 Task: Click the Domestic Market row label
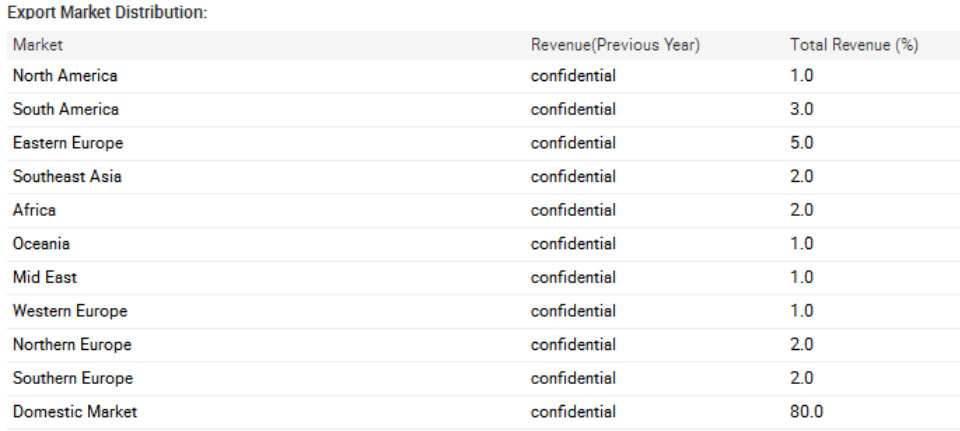tap(75, 412)
